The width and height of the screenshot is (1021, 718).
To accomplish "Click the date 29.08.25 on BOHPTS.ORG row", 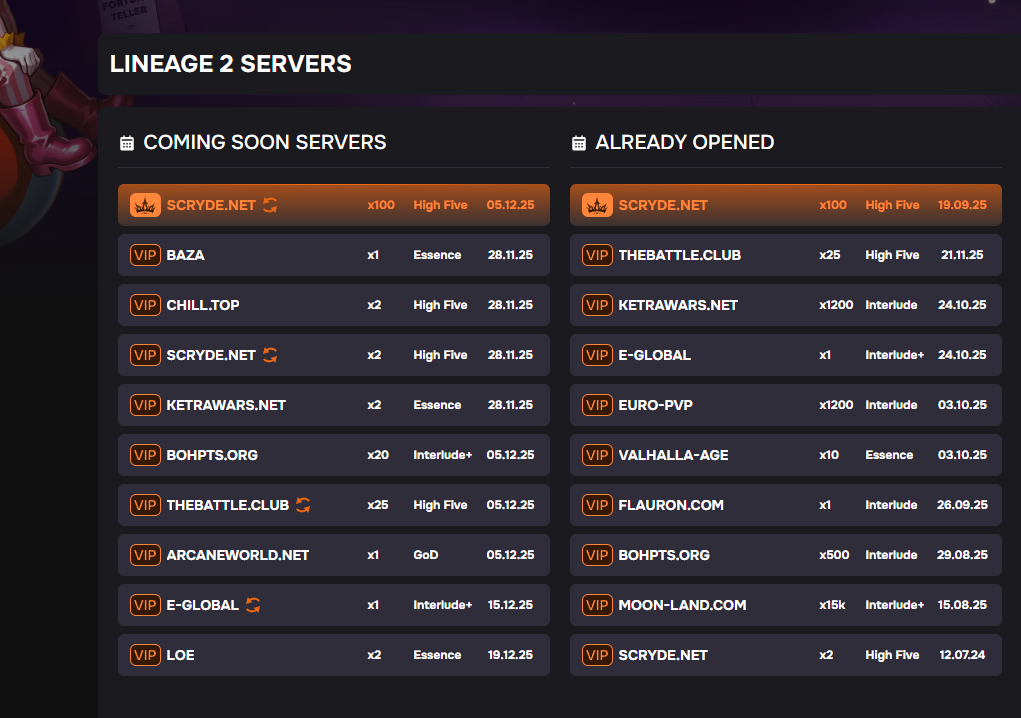I will 962,555.
